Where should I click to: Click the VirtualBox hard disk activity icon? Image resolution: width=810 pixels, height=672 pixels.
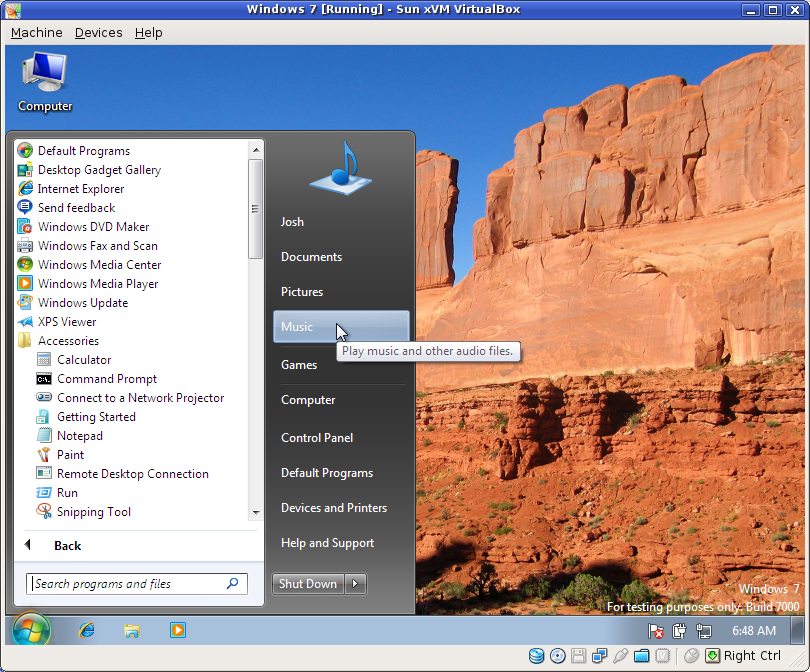(537, 656)
